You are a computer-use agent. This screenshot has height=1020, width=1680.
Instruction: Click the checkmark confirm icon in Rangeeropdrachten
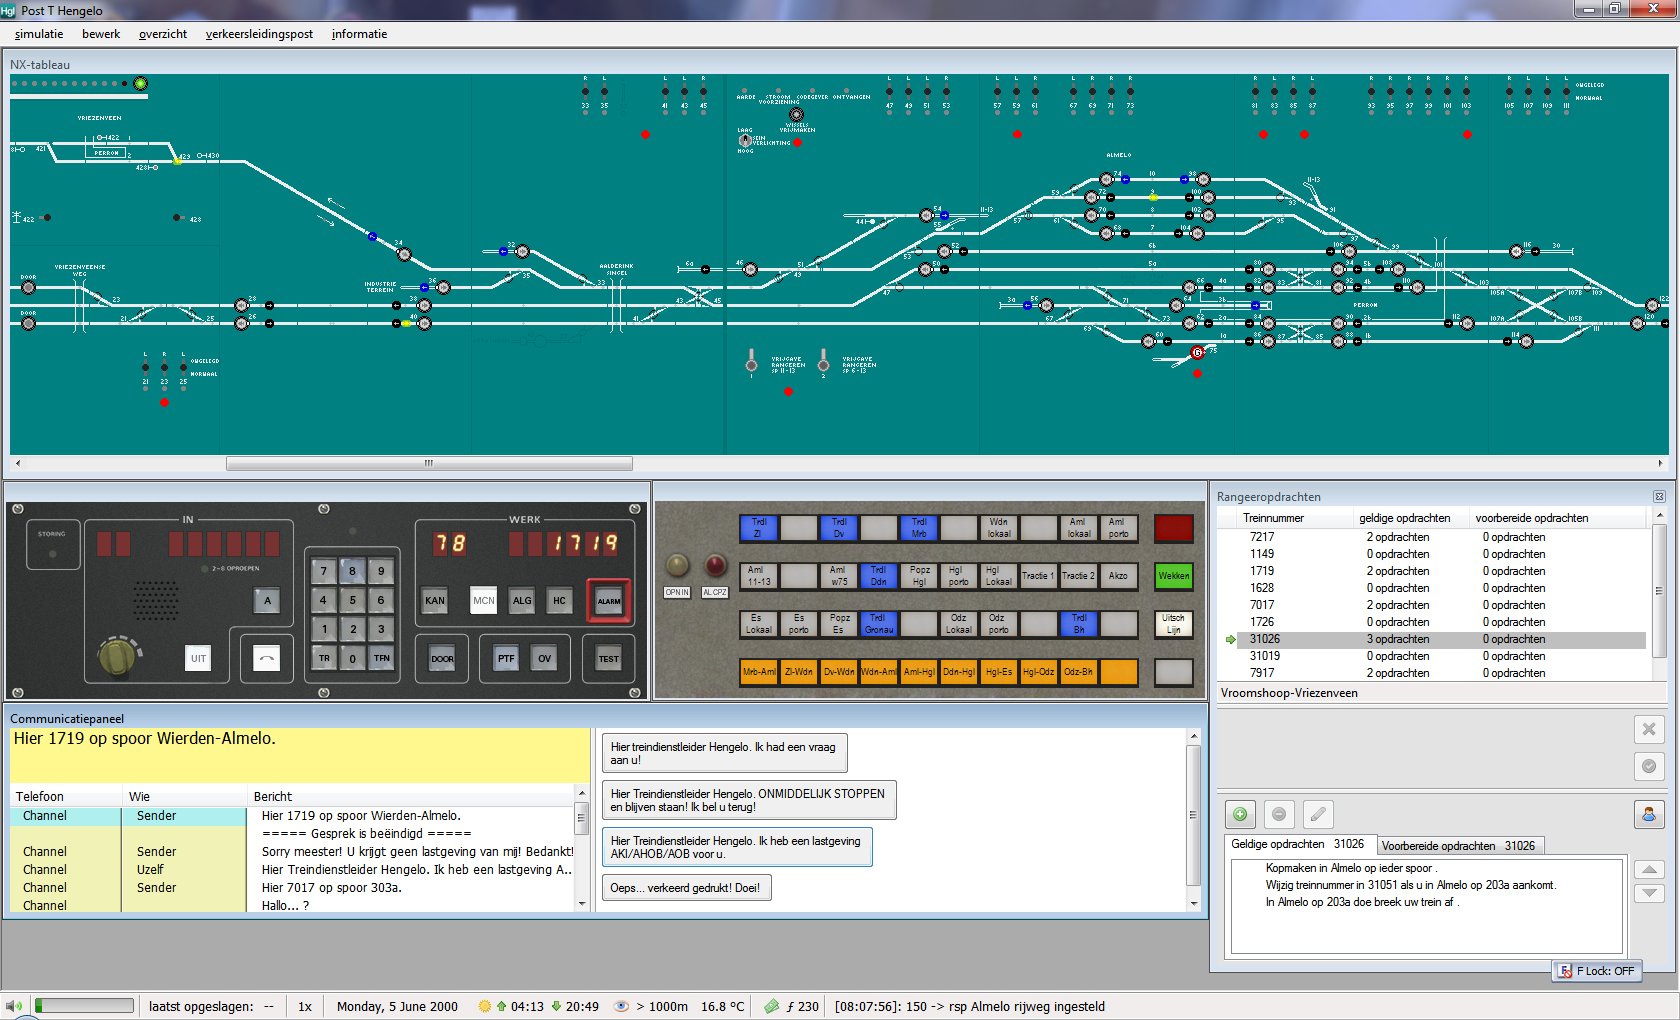[1649, 766]
